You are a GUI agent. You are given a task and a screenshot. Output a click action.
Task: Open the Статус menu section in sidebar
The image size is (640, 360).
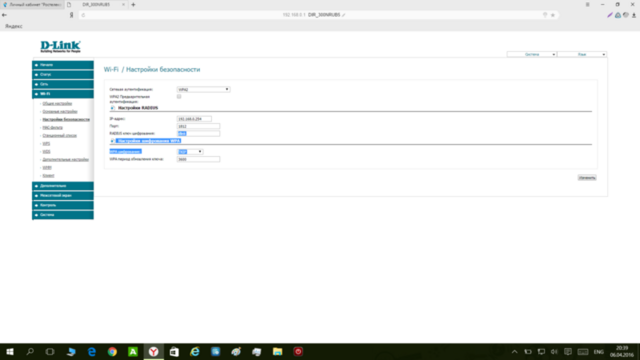click(63, 75)
